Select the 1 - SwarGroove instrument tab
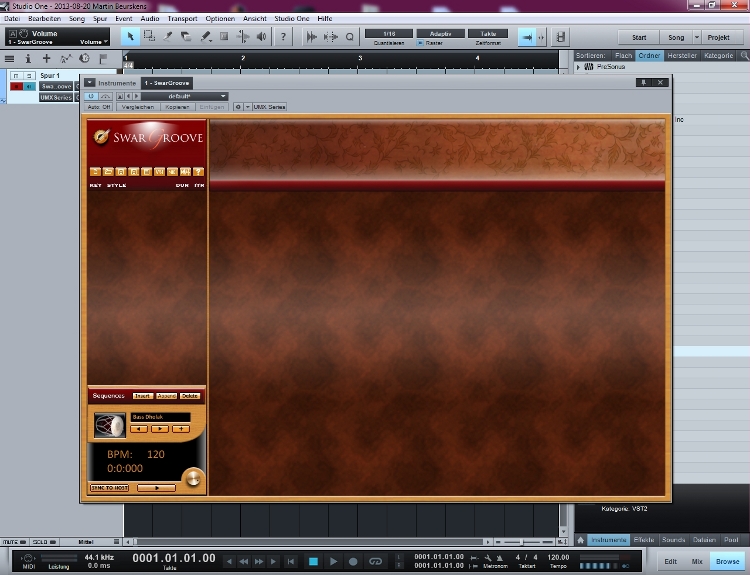750x575 pixels. [167, 83]
